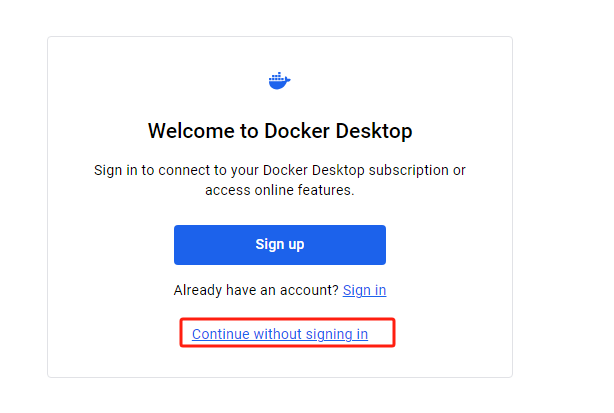Click the Docker whale logo
The height and width of the screenshot is (413, 614).
(279, 81)
